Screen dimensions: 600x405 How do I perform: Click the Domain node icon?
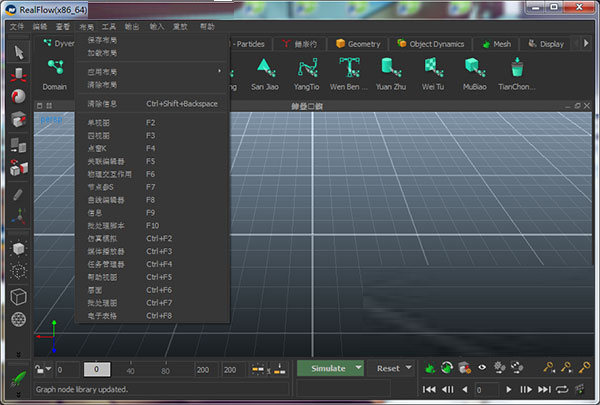click(x=55, y=68)
